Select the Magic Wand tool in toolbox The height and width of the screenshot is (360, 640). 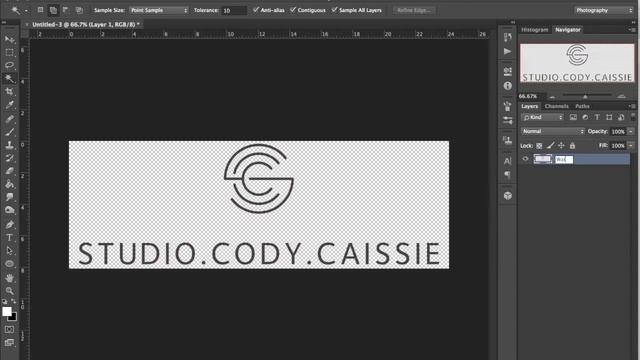9,78
